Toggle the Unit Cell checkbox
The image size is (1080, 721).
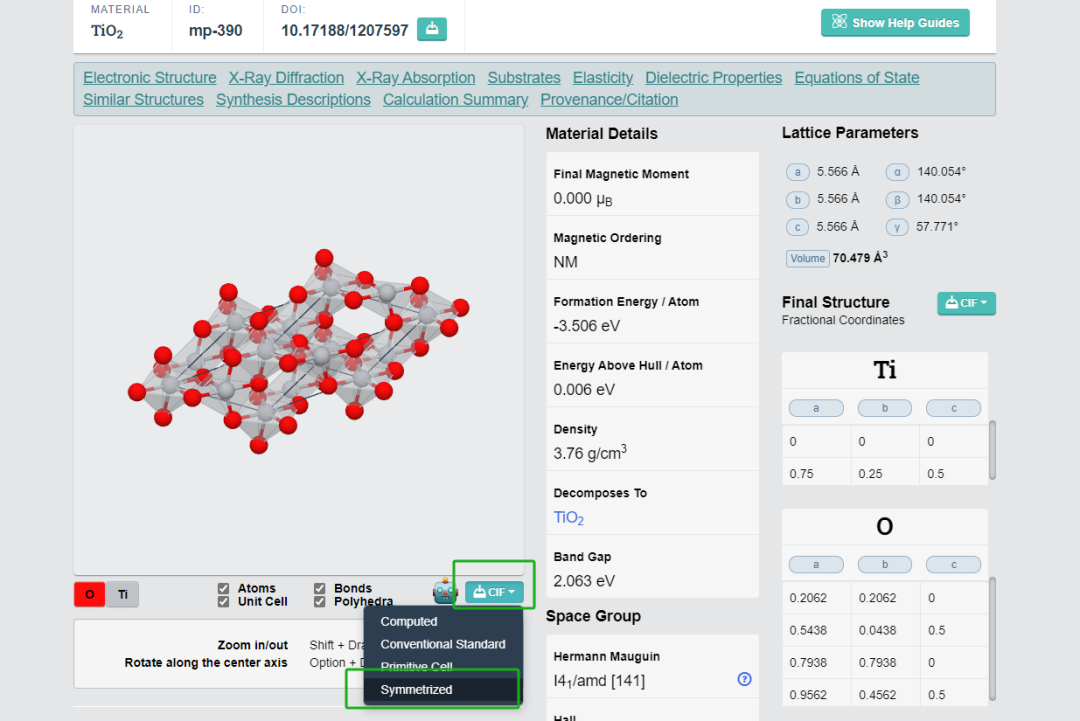tap(224, 602)
